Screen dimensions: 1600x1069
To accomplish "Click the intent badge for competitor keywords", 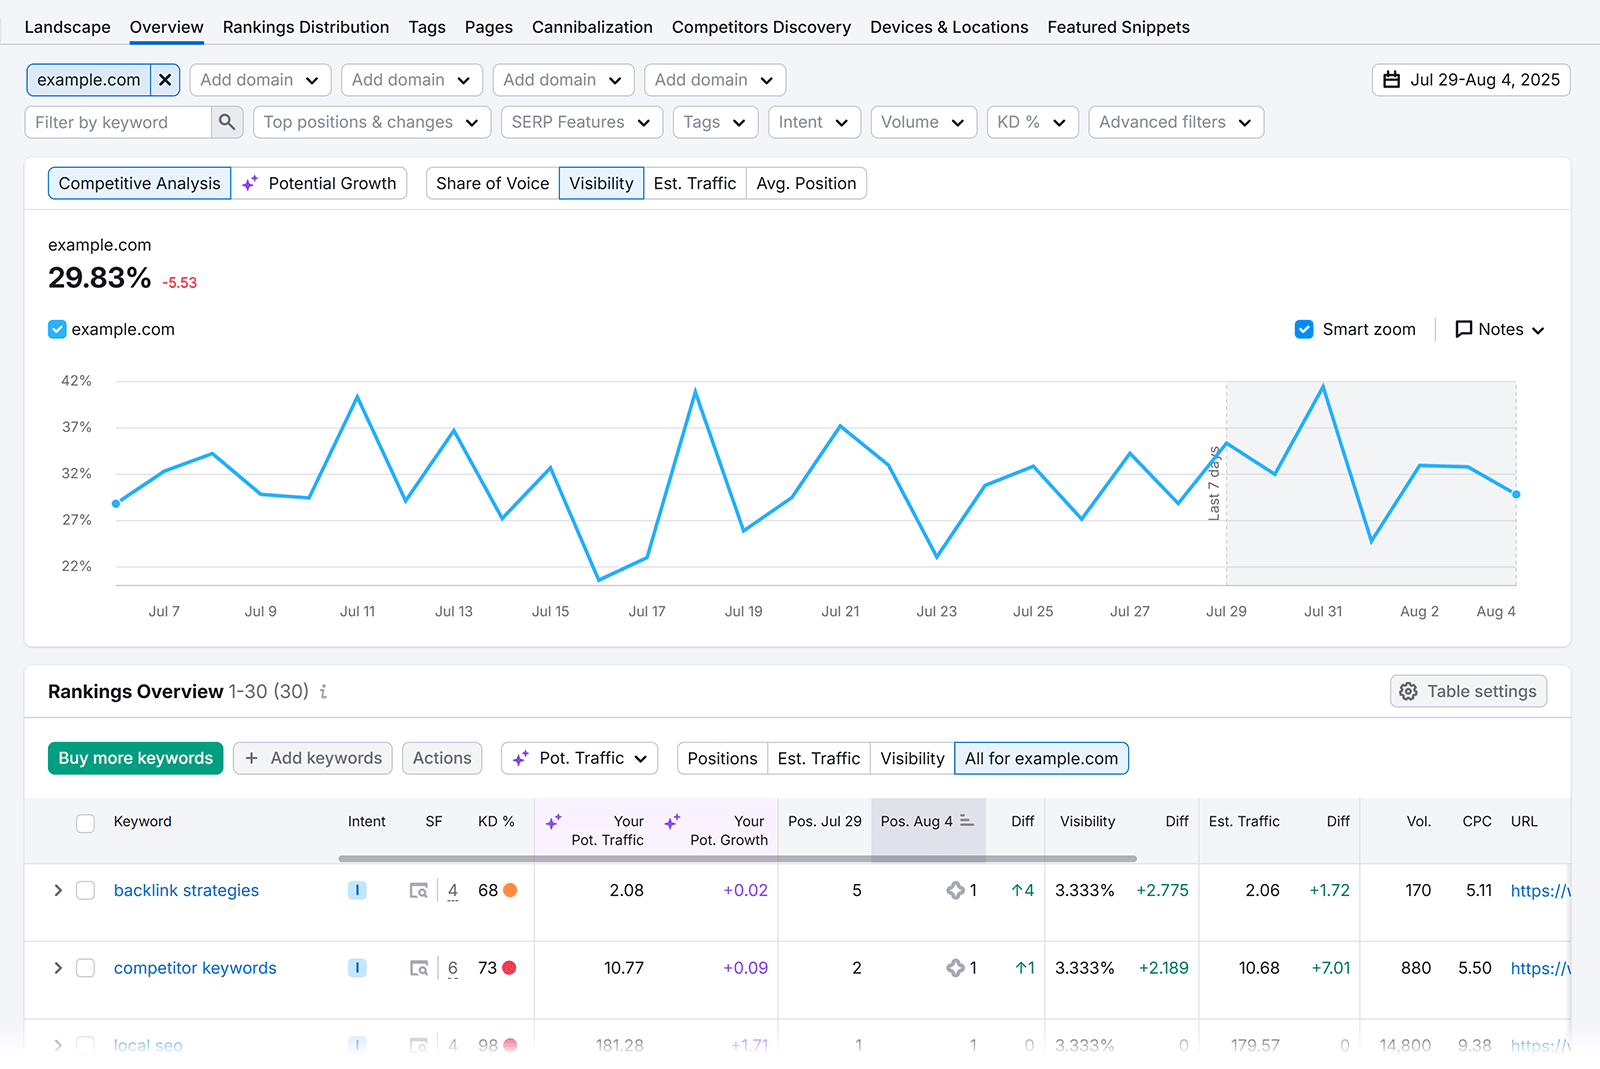I will coord(357,968).
